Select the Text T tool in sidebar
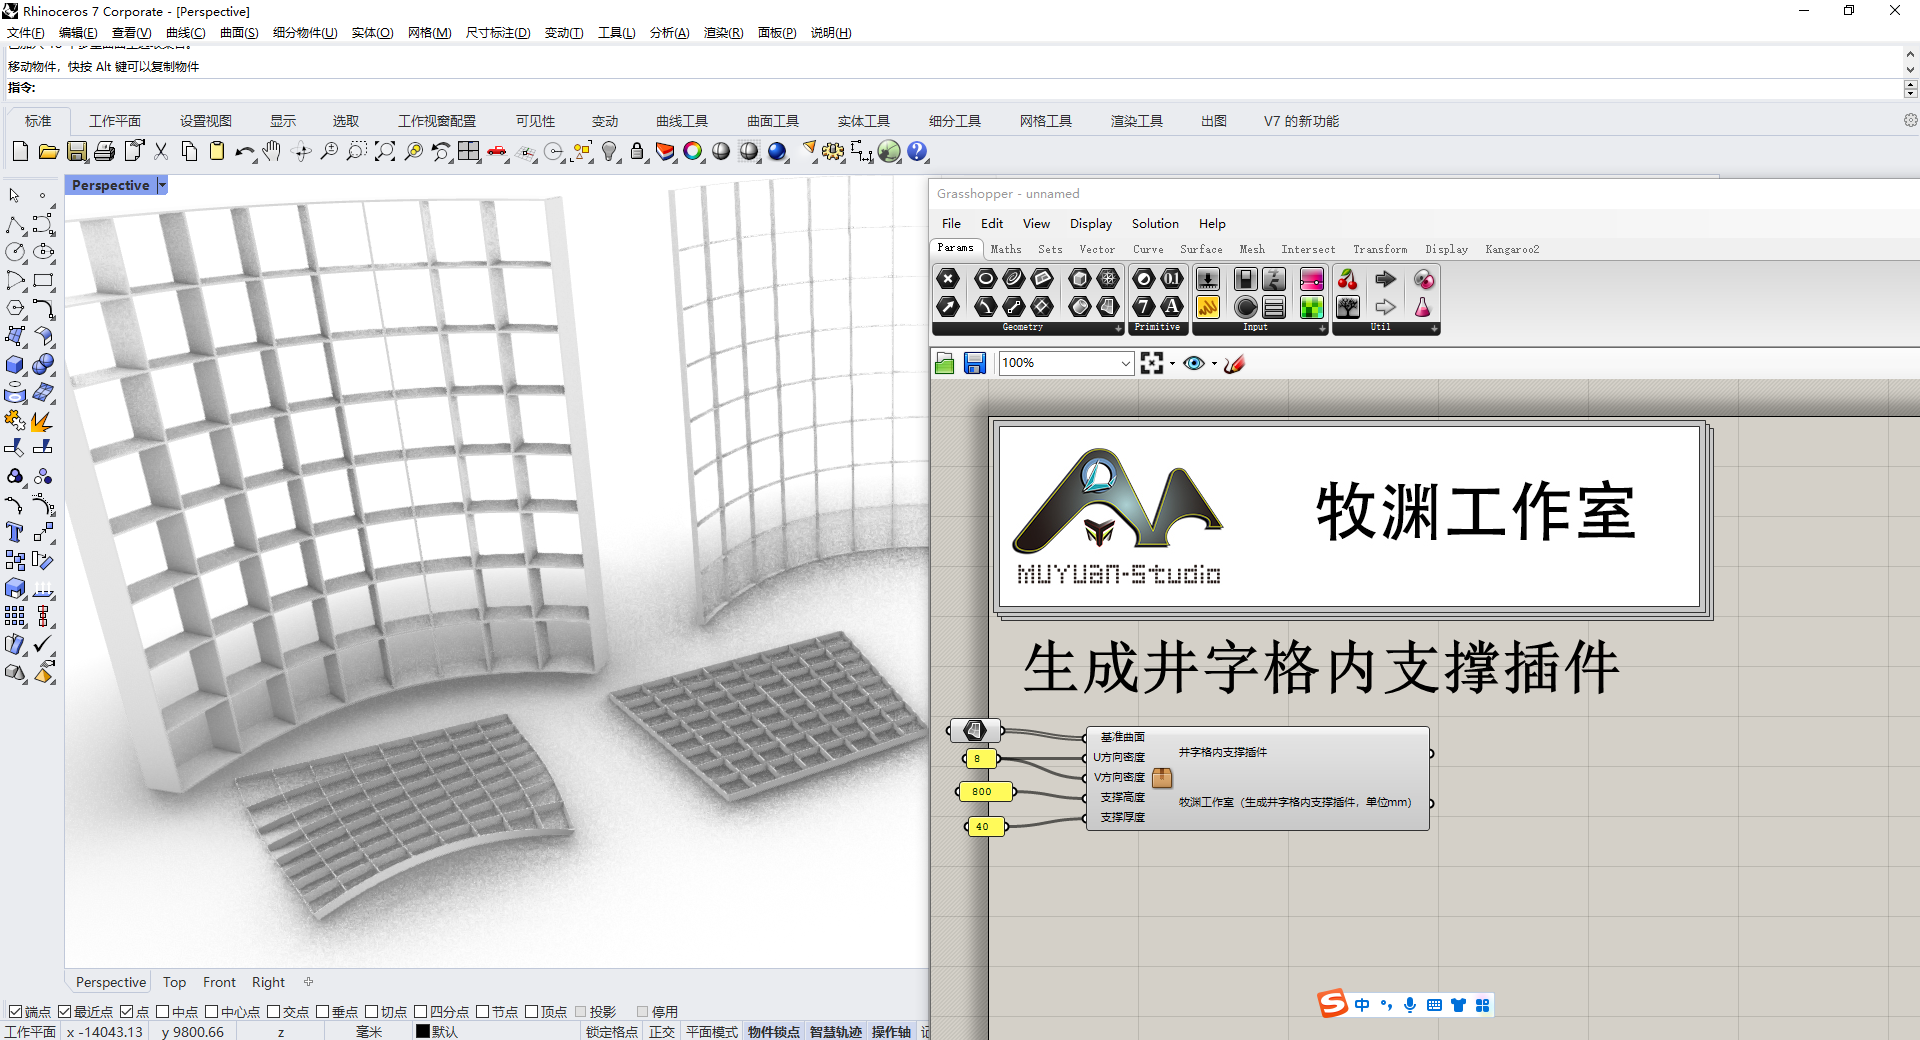Screen dimensions: 1920x1040 pos(15,532)
